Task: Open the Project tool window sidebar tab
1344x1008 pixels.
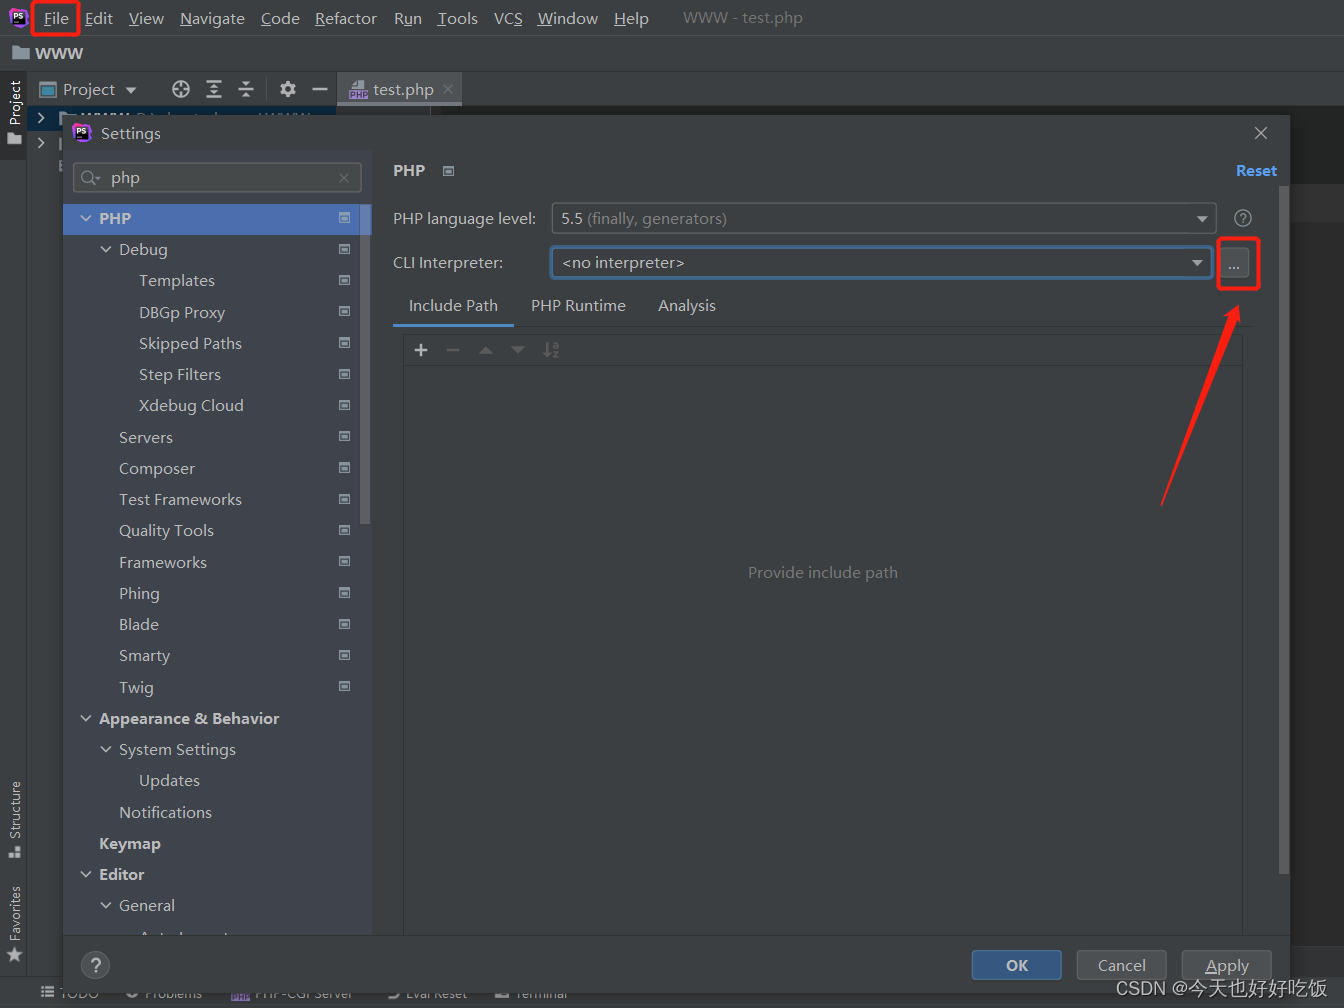Action: click(x=15, y=111)
